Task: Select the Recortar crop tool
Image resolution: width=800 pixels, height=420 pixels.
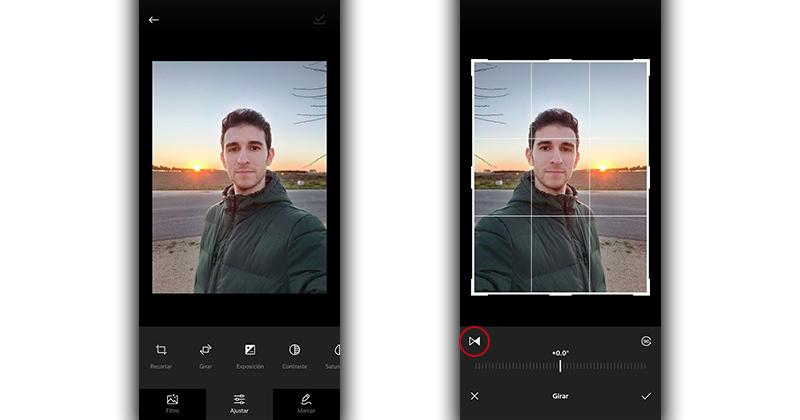Action: click(161, 356)
